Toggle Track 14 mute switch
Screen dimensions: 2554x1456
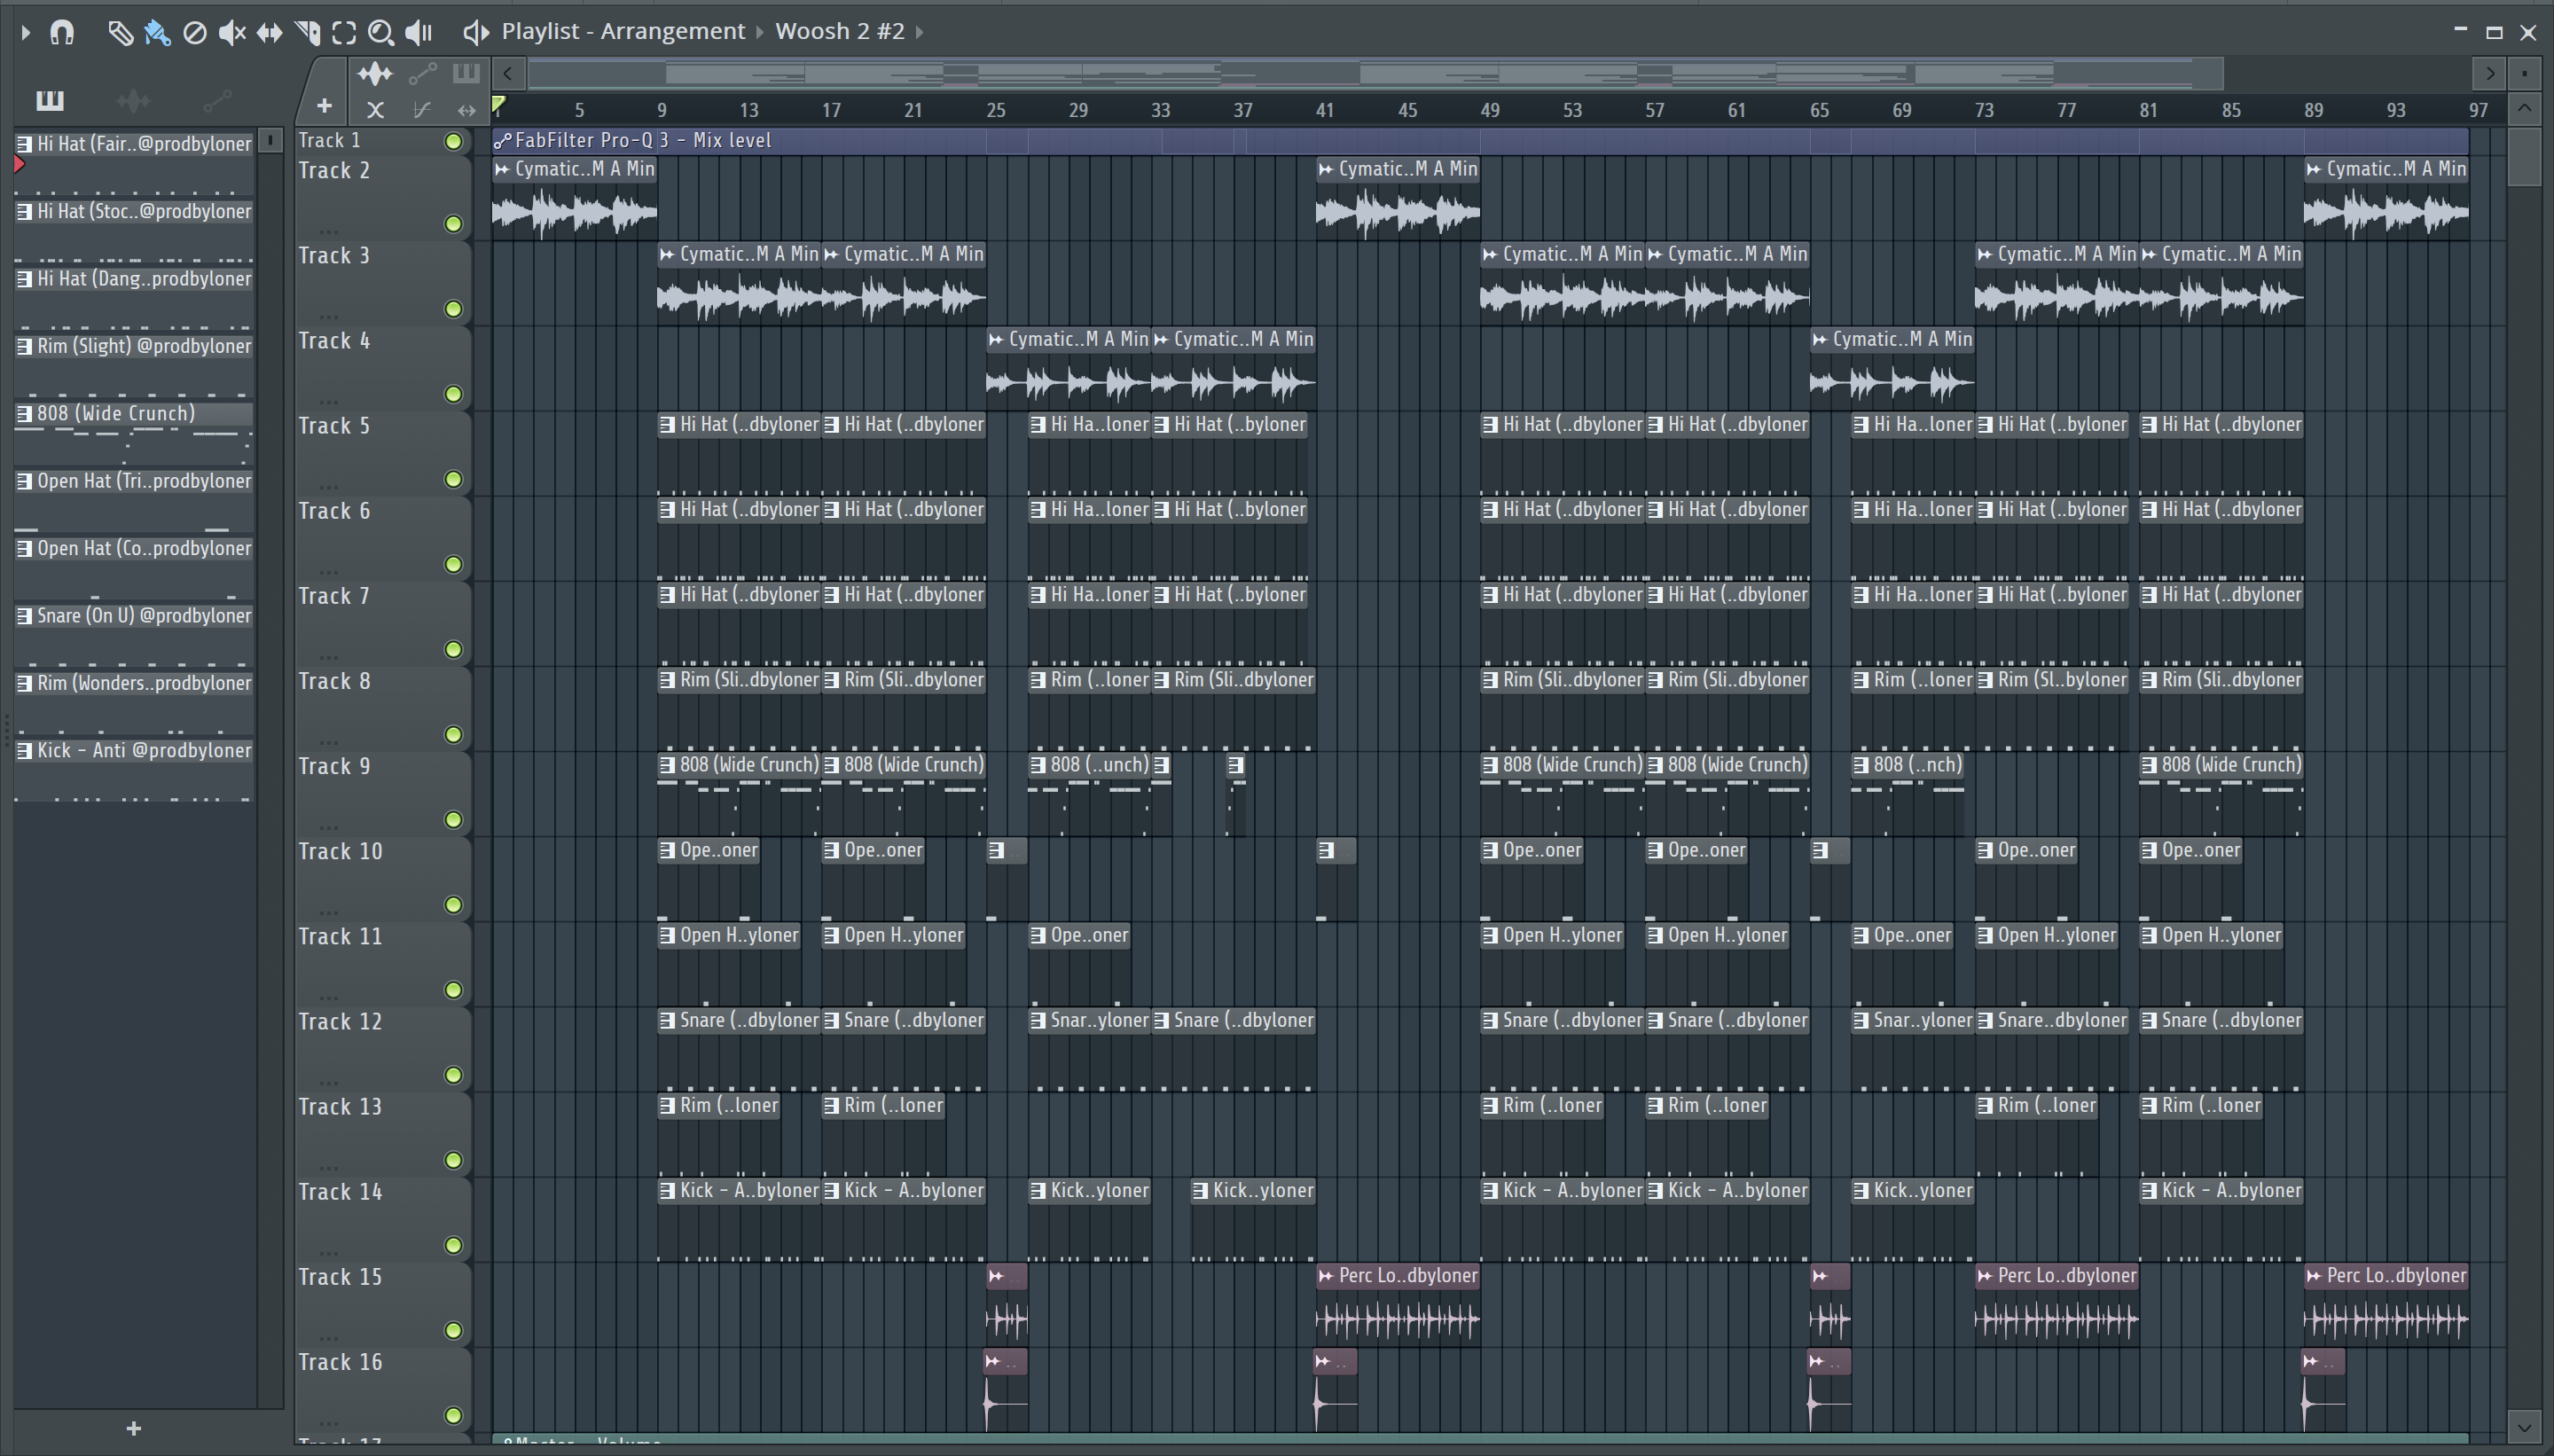pos(453,1244)
